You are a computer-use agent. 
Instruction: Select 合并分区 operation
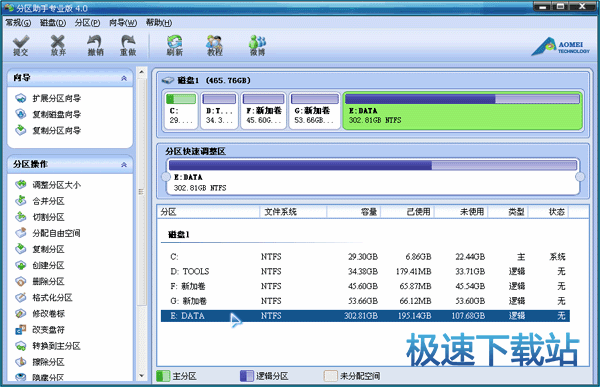point(40,201)
